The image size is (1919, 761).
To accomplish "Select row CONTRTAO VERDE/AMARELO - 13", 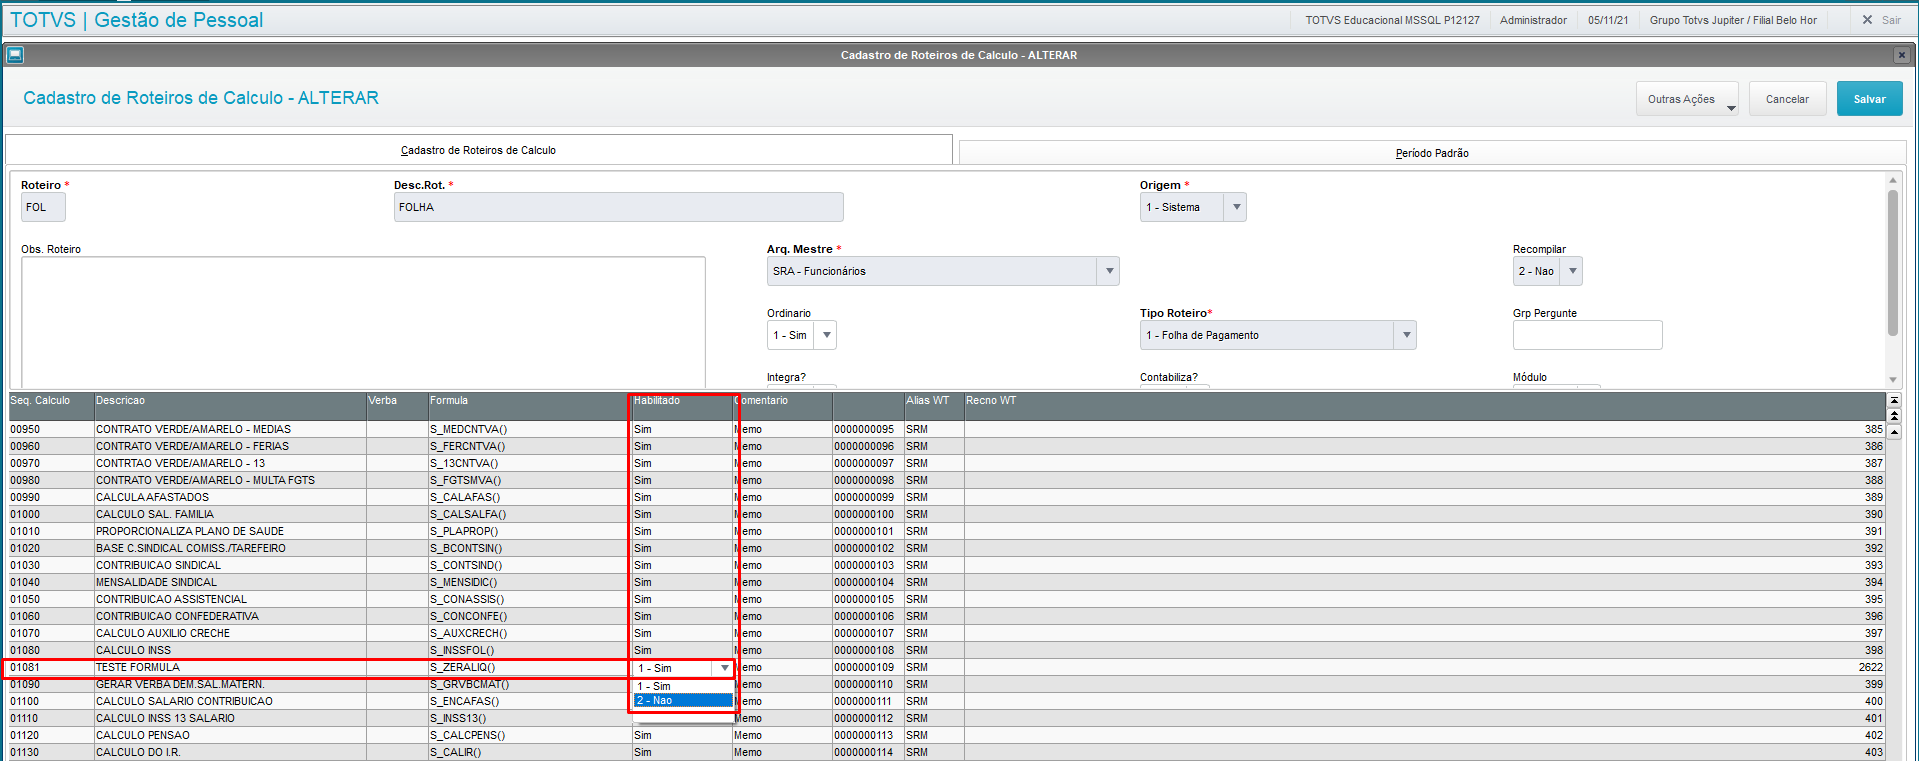I will [946, 464].
